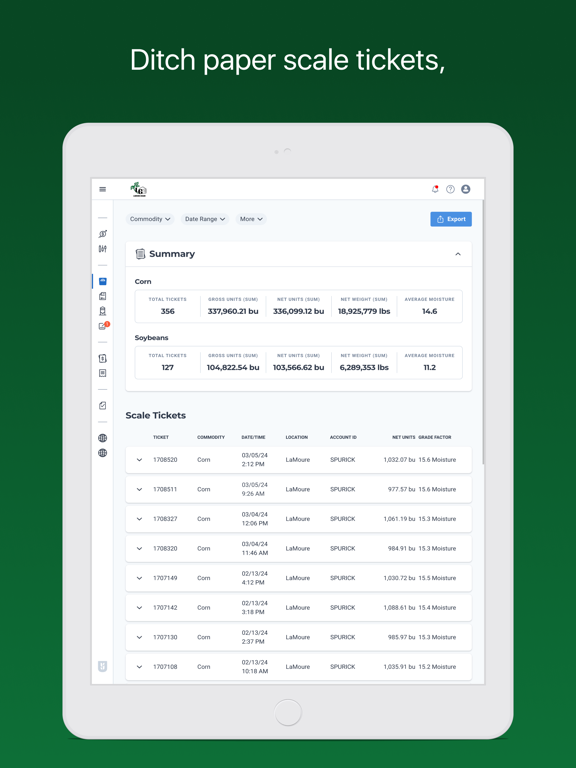Collapse the Summary panel
576x768 pixels.
pyautogui.click(x=458, y=254)
